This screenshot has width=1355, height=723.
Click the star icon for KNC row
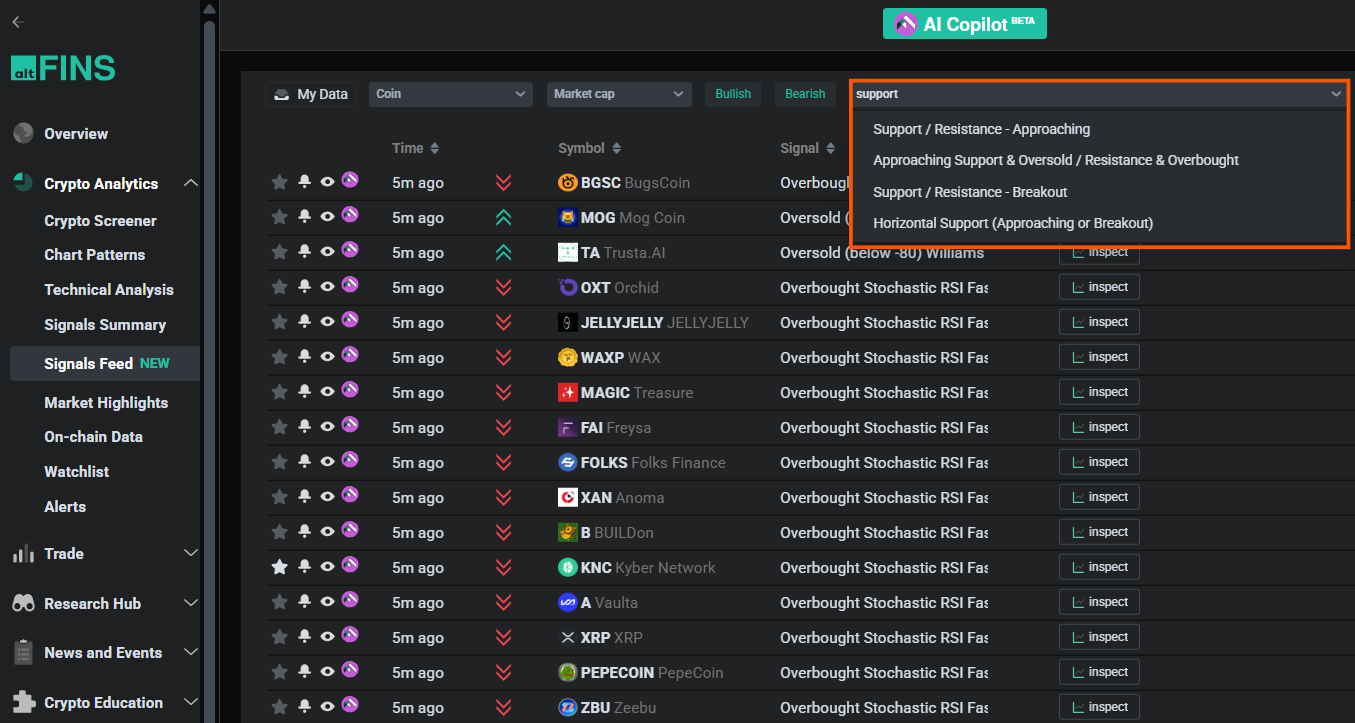[280, 567]
